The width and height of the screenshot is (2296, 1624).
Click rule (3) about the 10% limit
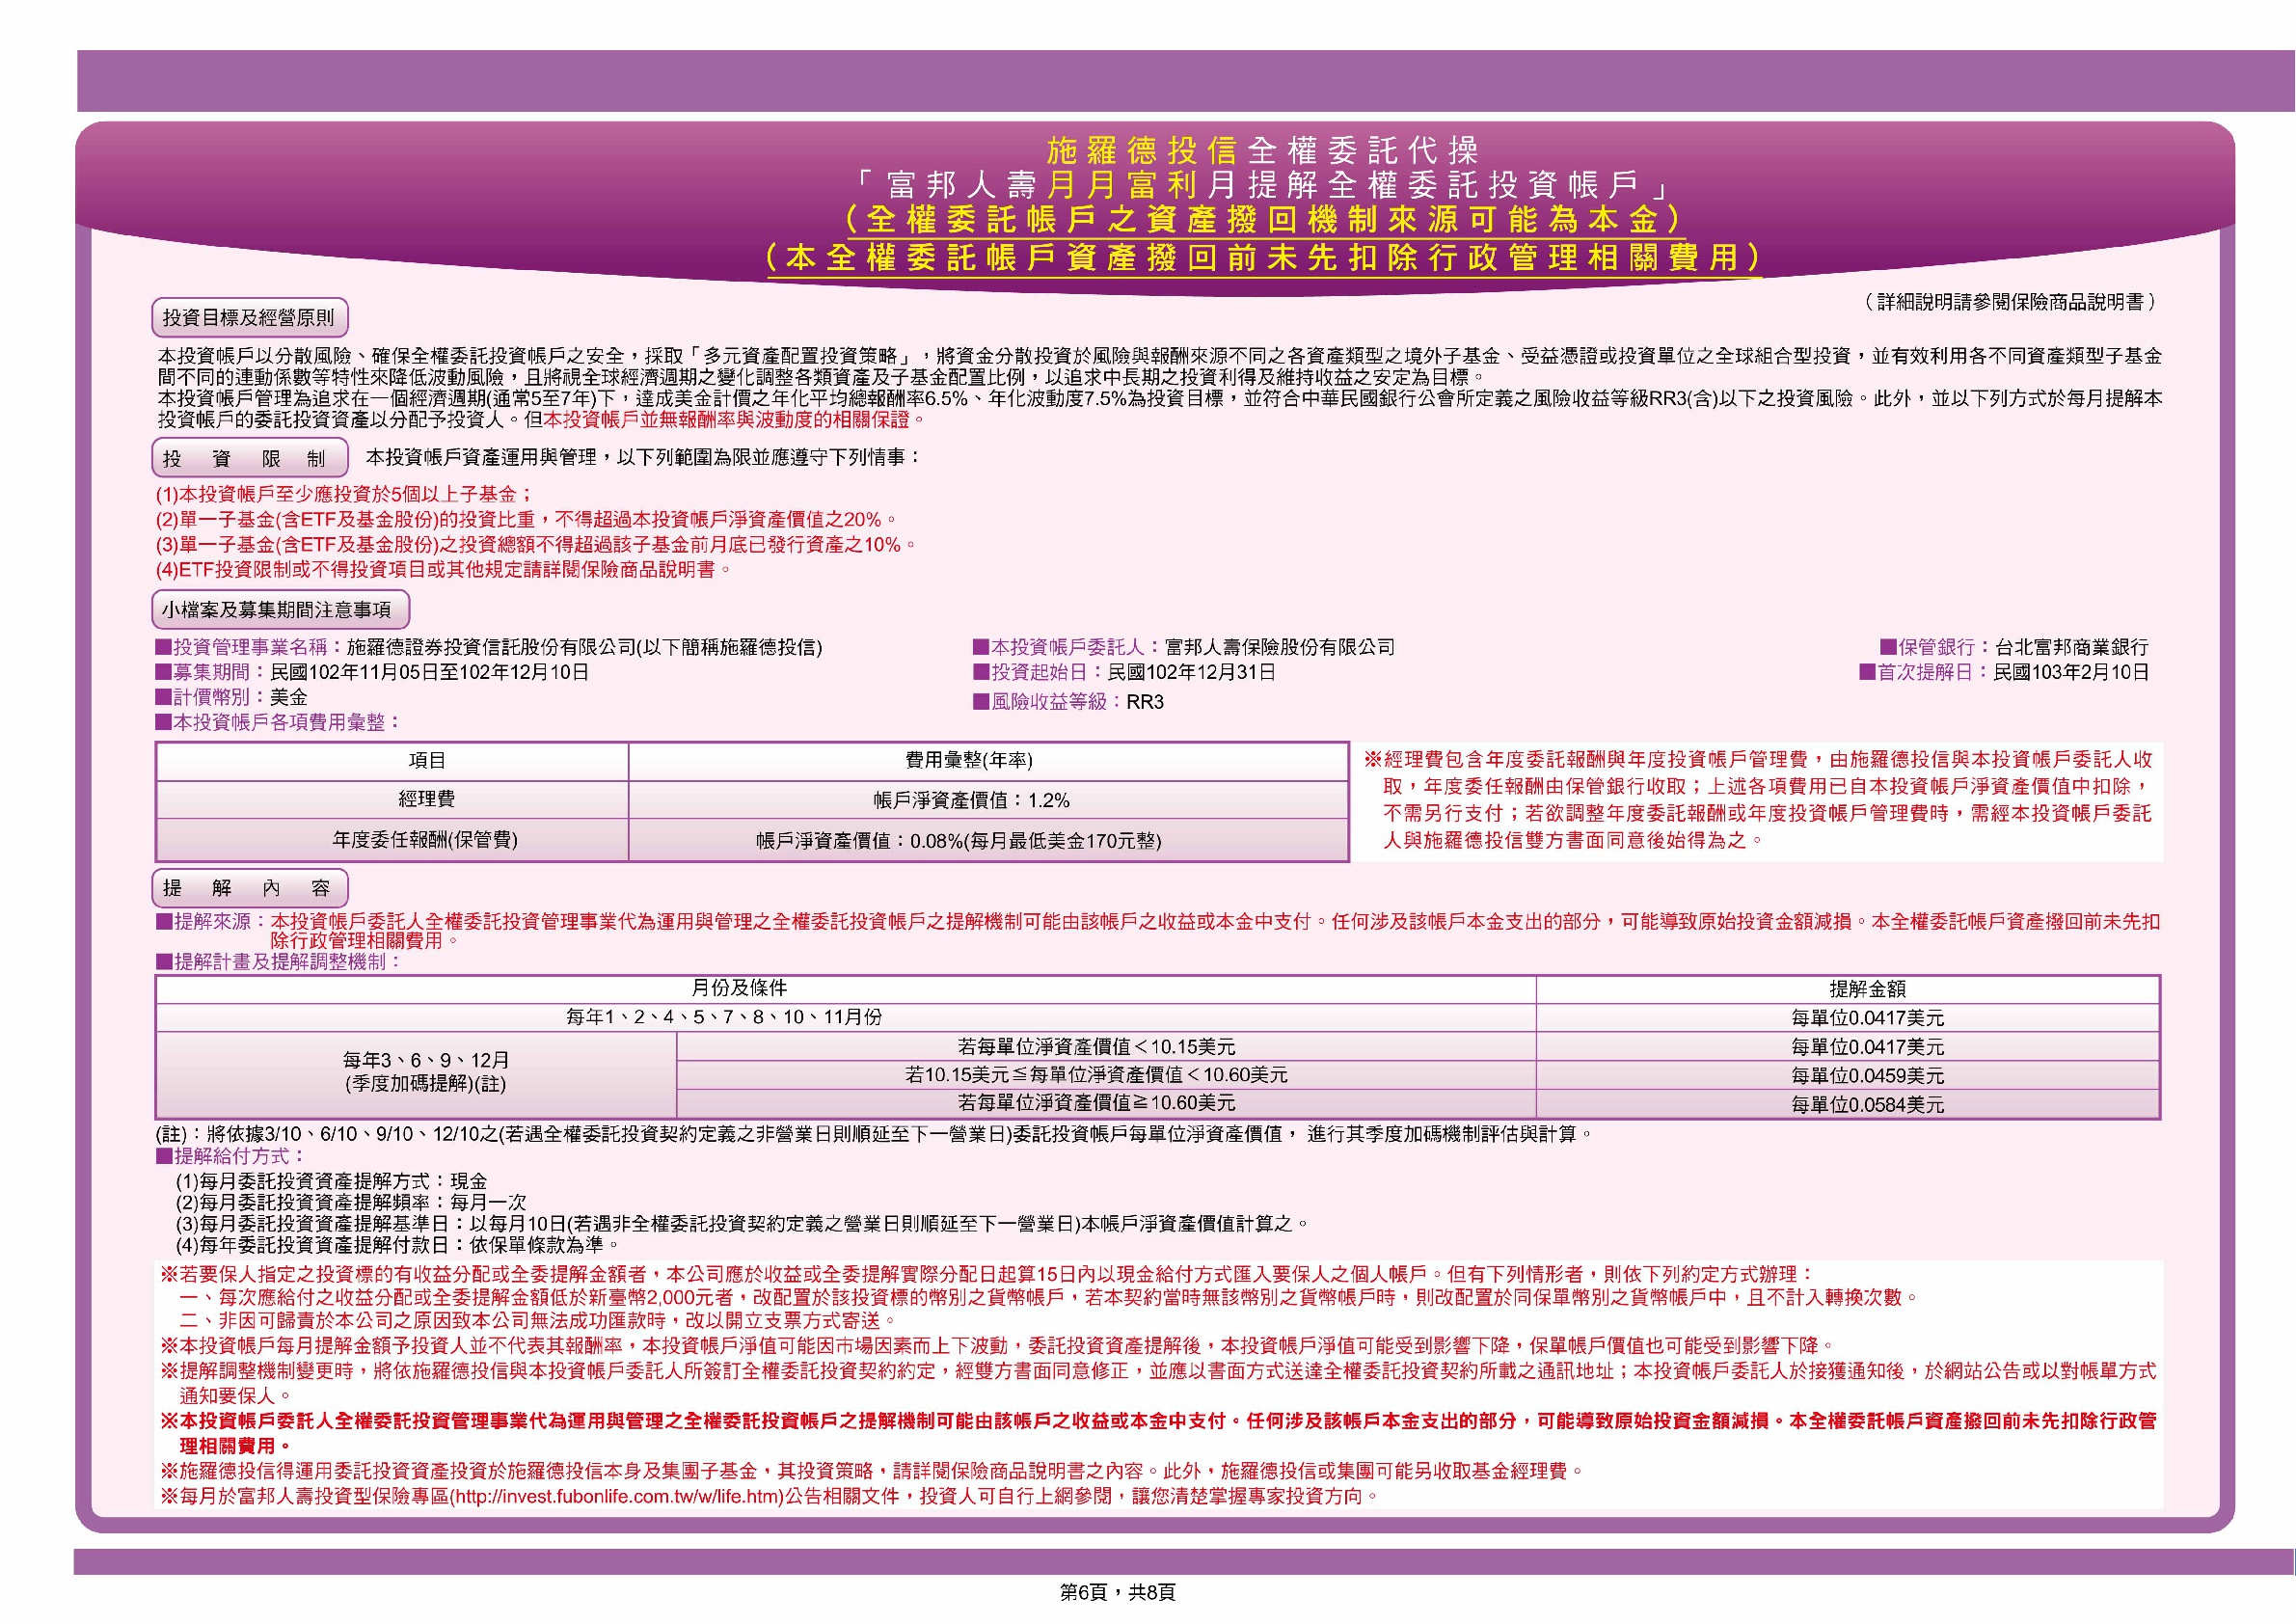click(x=536, y=544)
